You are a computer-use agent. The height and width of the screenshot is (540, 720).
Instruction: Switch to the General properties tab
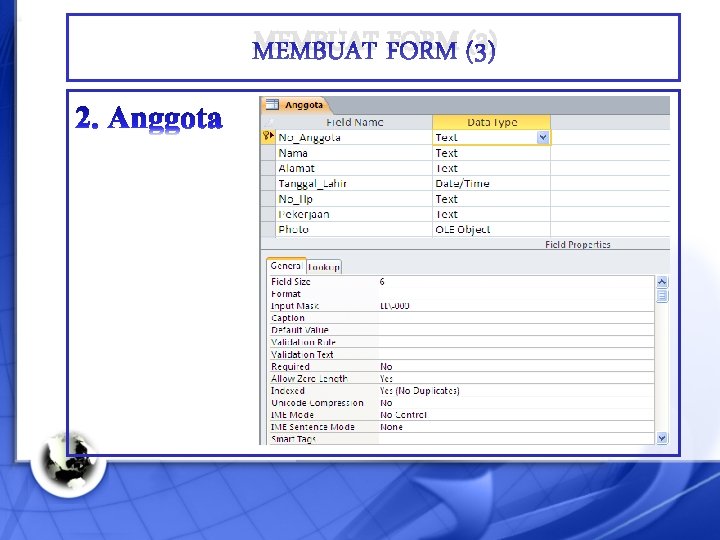pyautogui.click(x=286, y=266)
